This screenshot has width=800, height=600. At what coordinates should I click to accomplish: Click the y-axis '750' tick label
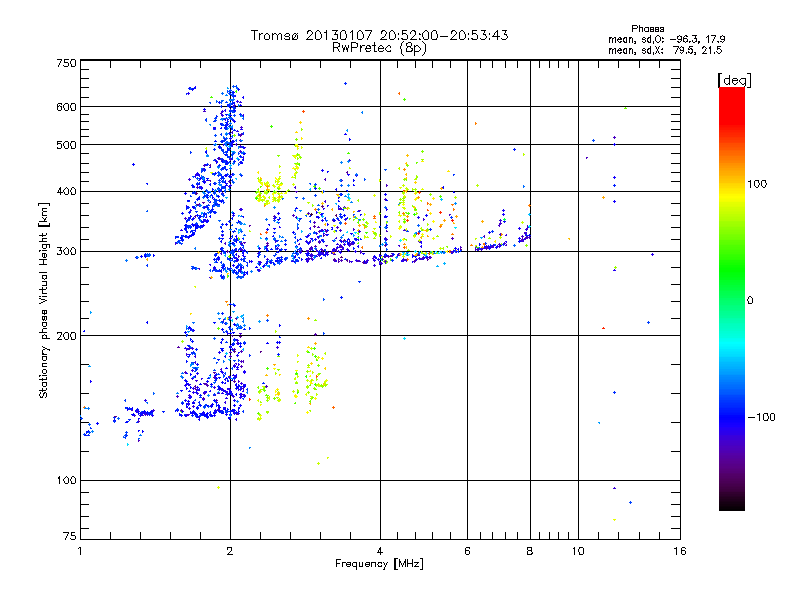click(x=66, y=63)
